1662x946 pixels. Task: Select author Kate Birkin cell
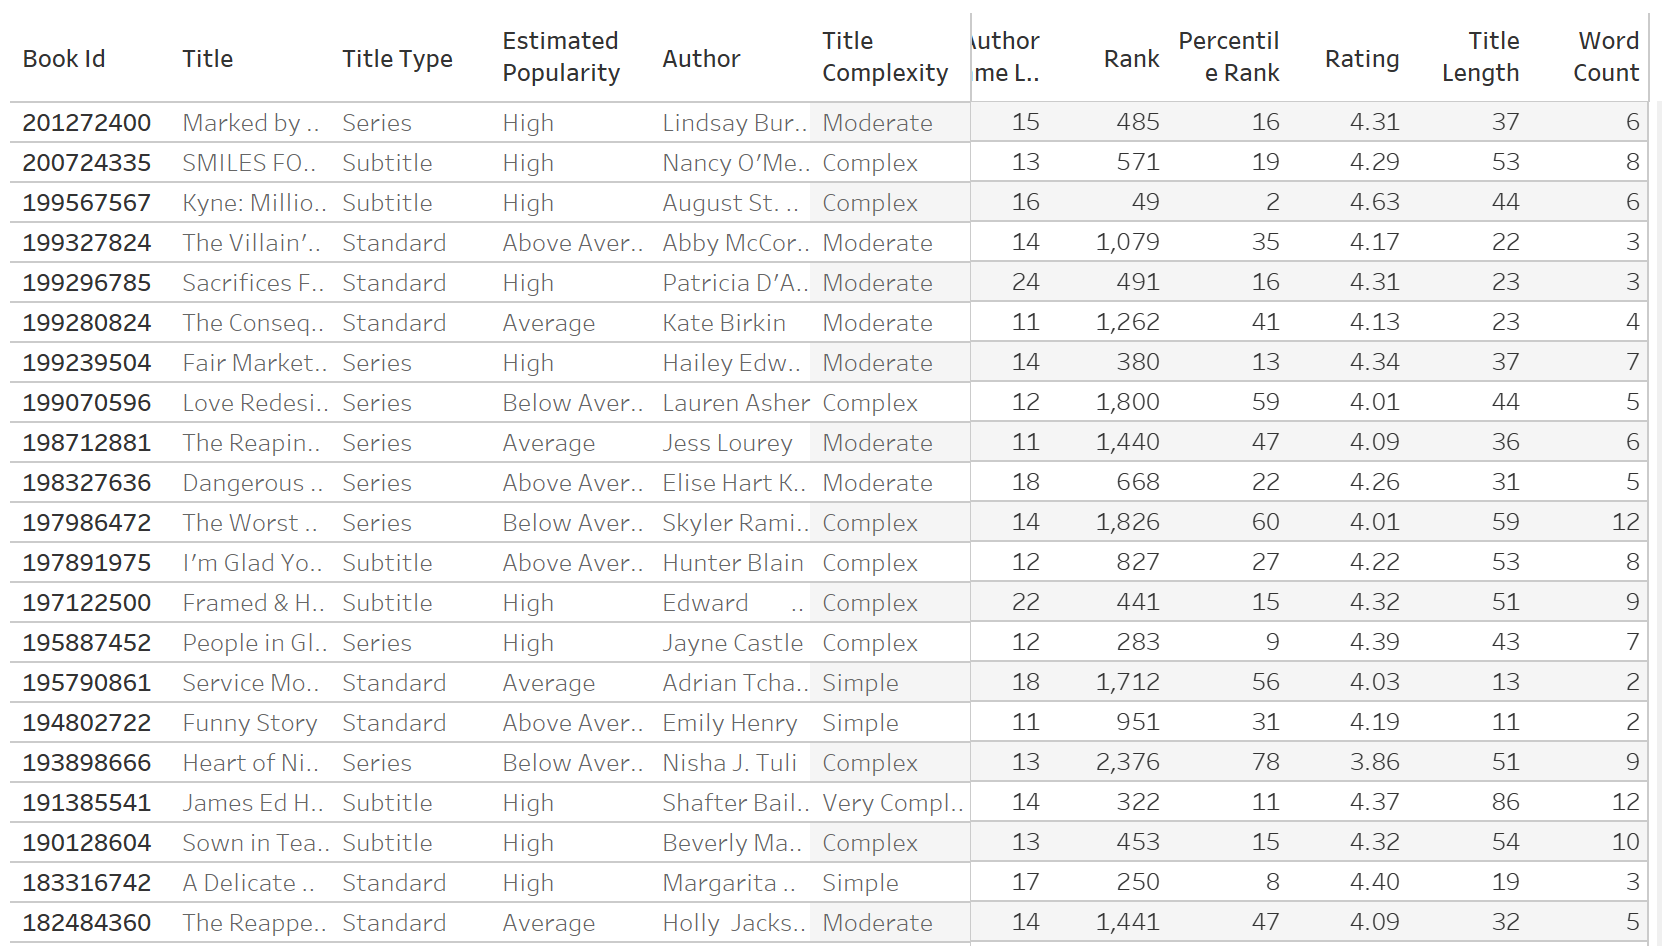(x=724, y=323)
